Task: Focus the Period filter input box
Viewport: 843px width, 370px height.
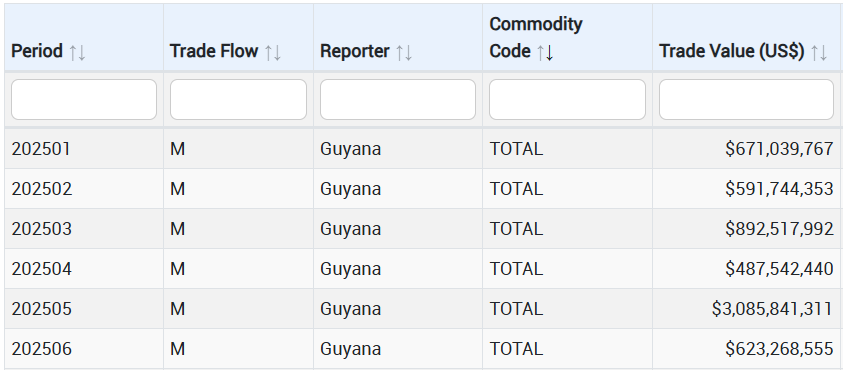Action: tap(84, 99)
